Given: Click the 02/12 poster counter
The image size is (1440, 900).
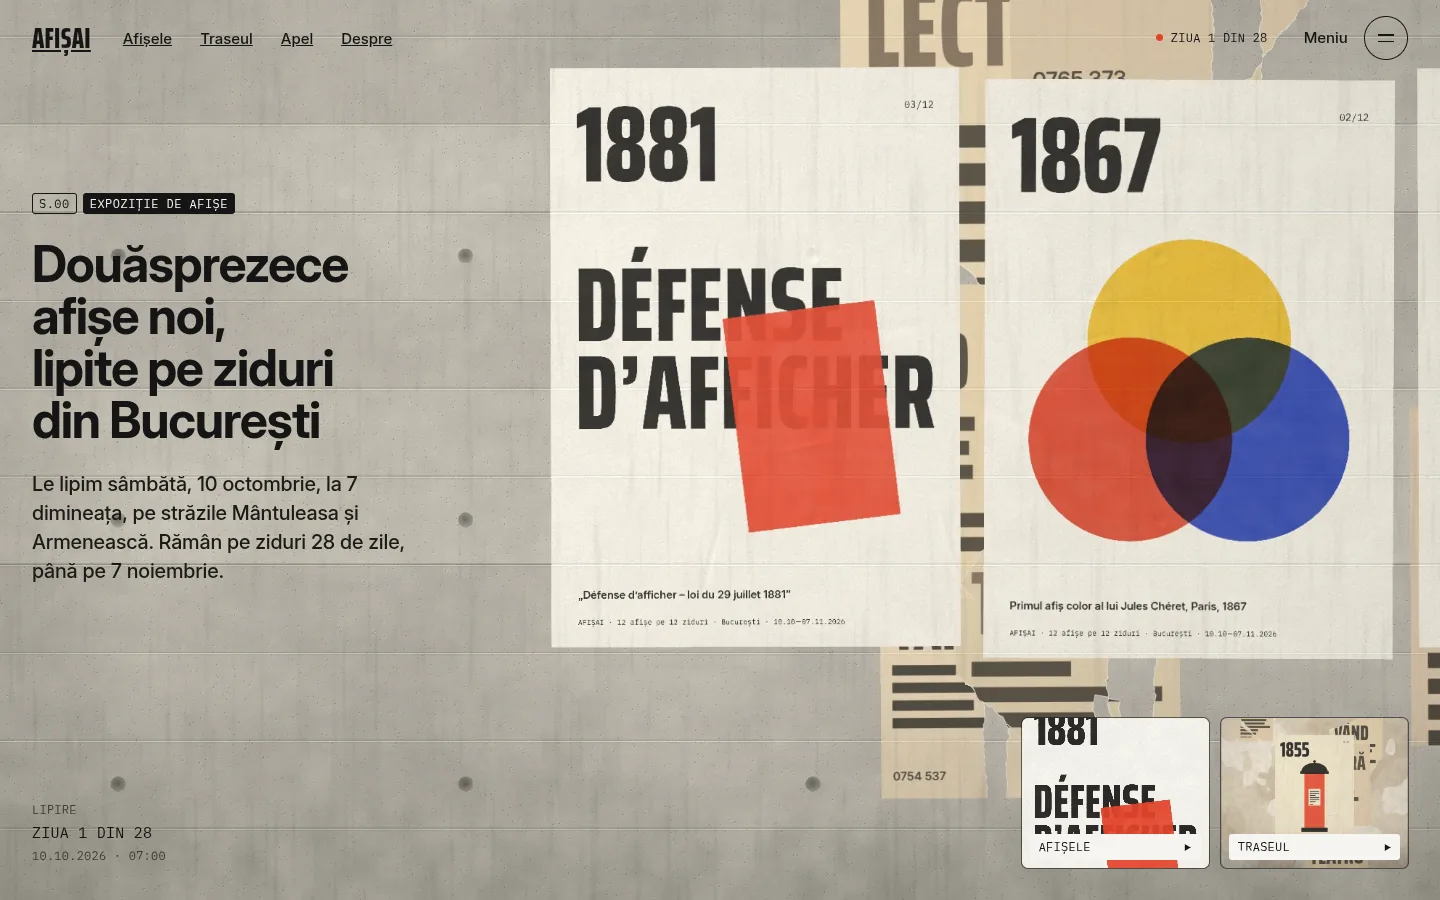Looking at the screenshot, I should 1354,118.
